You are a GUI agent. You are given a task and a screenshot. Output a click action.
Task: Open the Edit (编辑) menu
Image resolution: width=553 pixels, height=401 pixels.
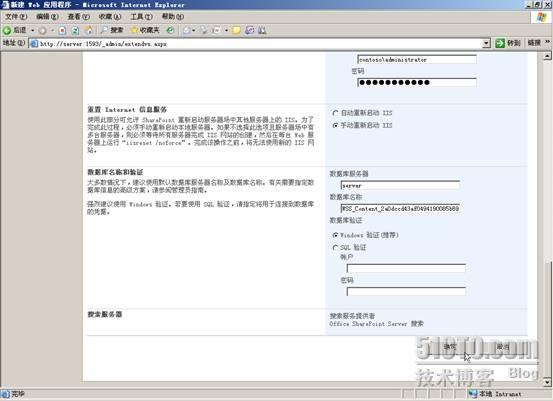pos(47,17)
